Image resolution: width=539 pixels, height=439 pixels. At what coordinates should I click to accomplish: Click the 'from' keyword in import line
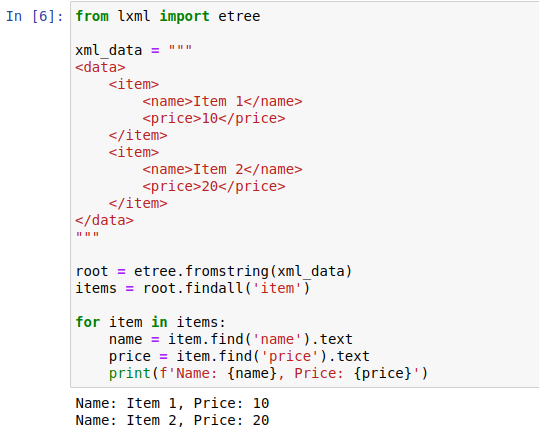pos(92,16)
